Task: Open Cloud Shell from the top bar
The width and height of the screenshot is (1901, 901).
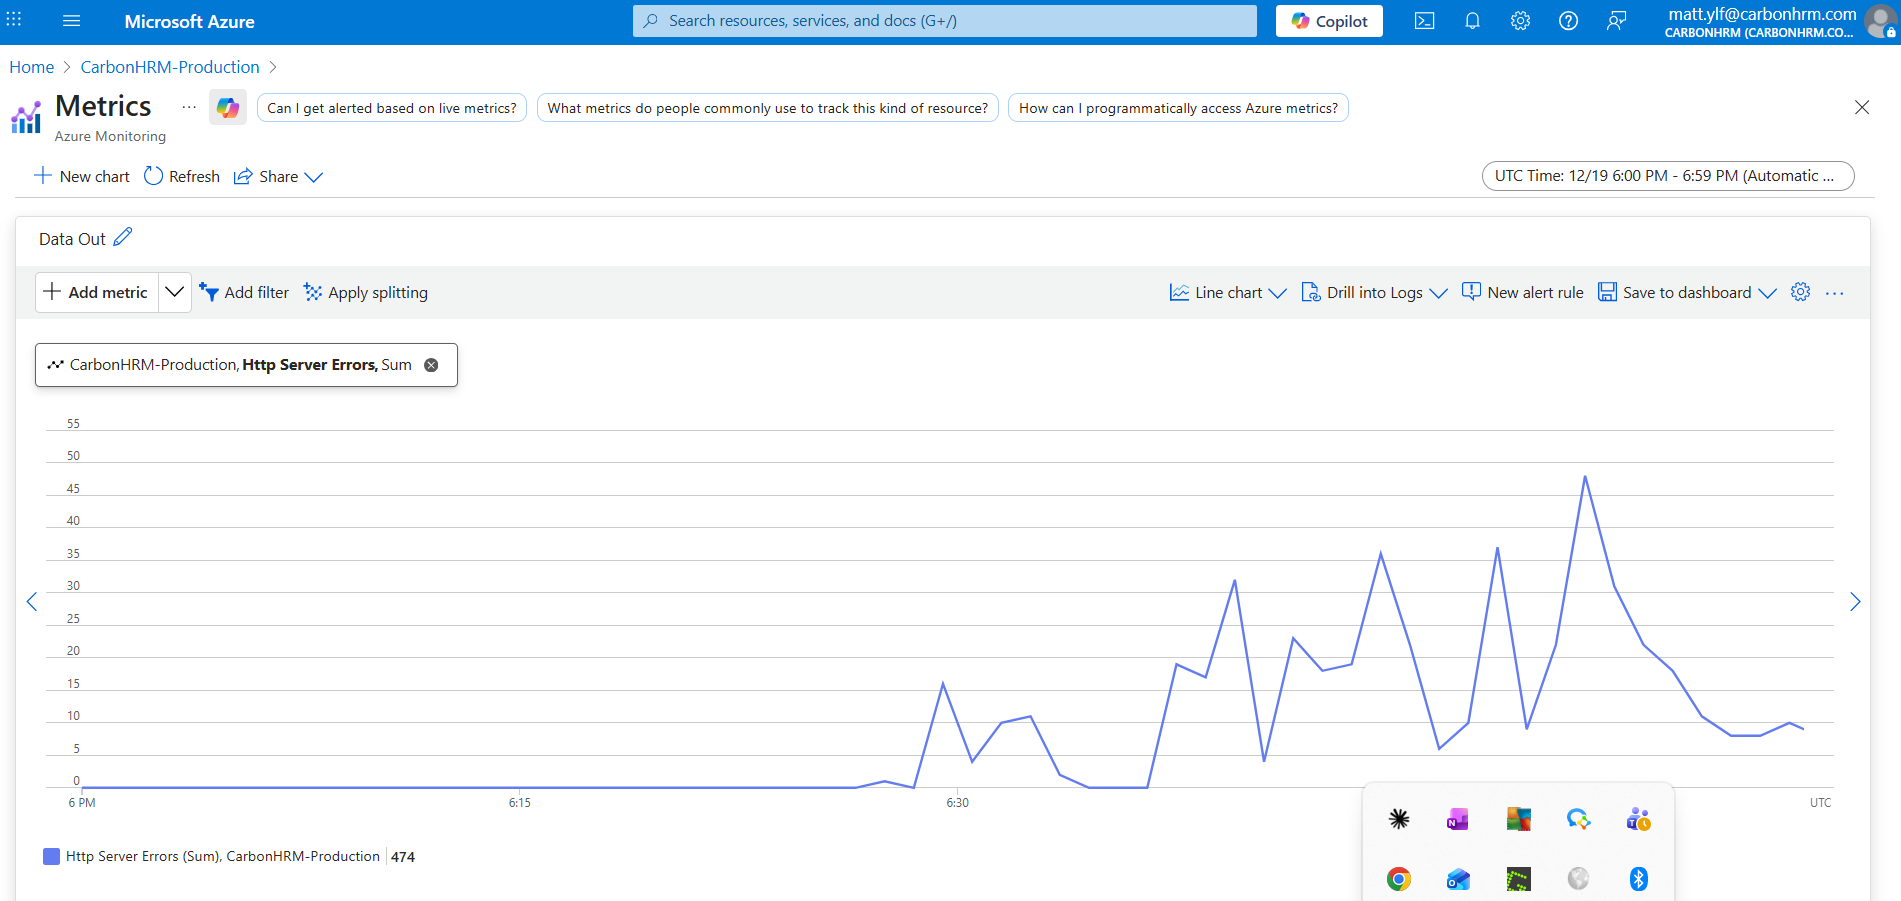Action: click(1424, 21)
